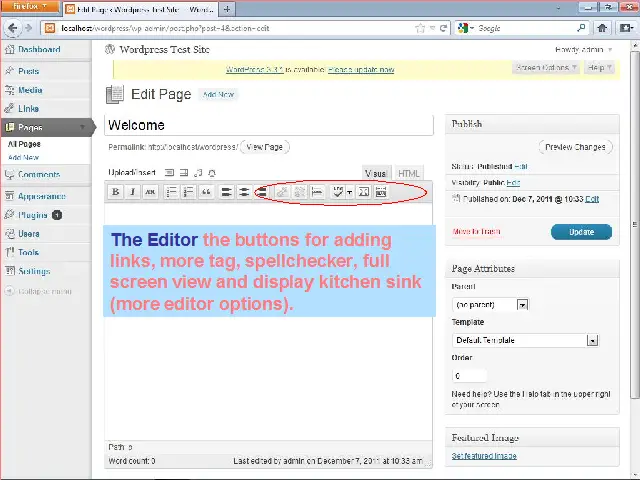Switch editor to fullscreen mode

click(x=364, y=192)
